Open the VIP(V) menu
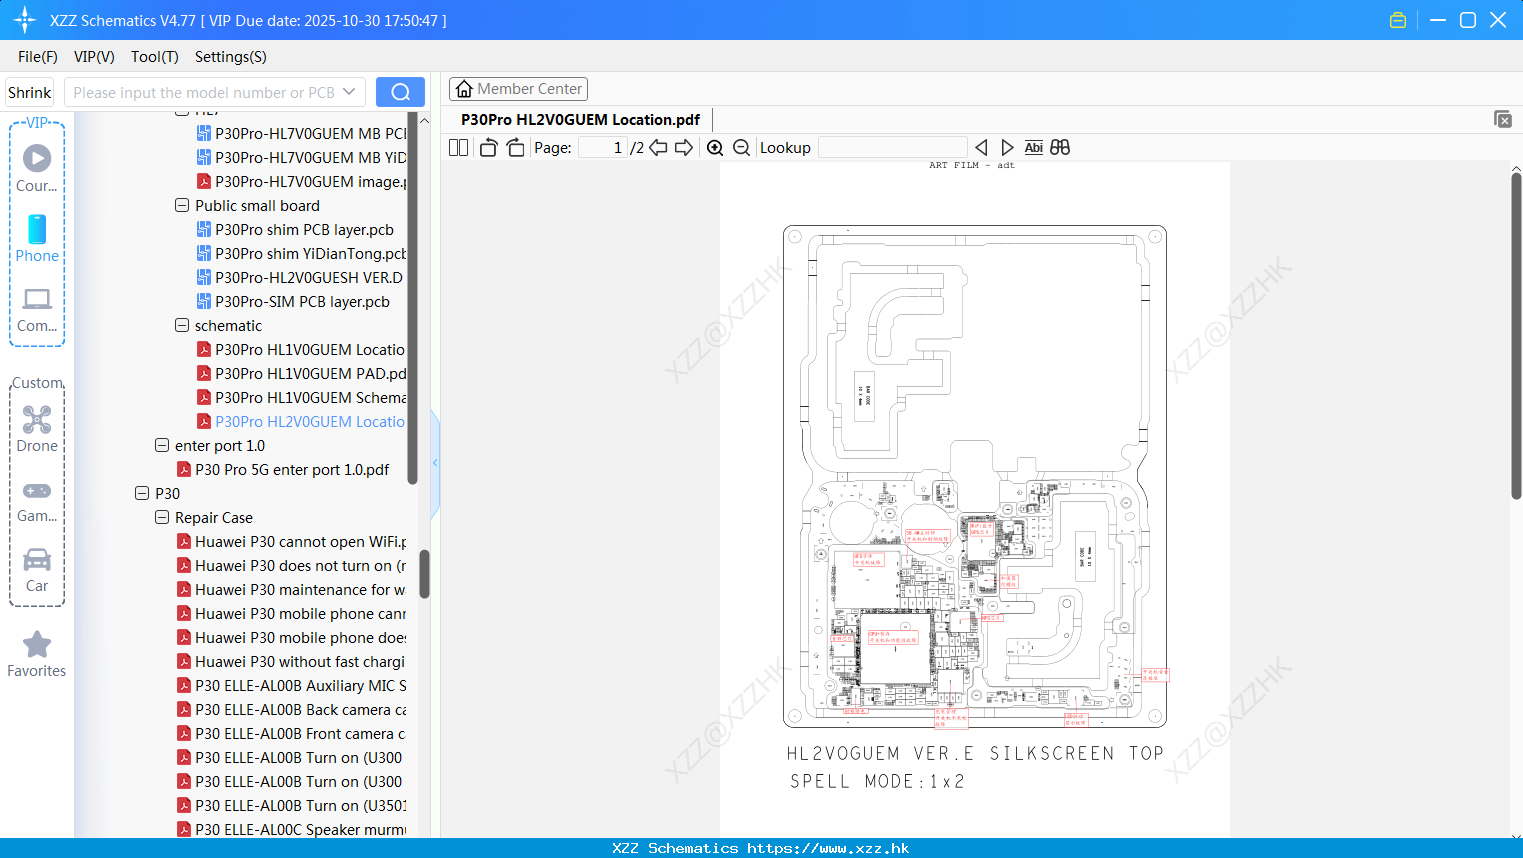The width and height of the screenshot is (1523, 858). click(x=94, y=57)
